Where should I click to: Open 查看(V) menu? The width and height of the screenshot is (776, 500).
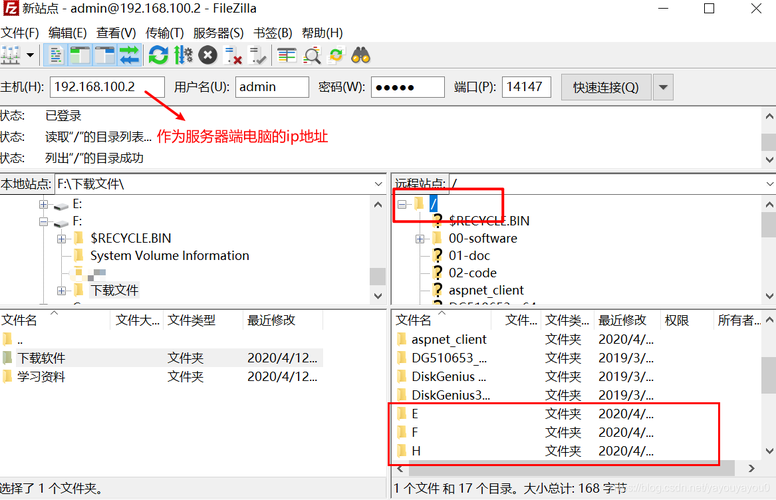pos(116,33)
